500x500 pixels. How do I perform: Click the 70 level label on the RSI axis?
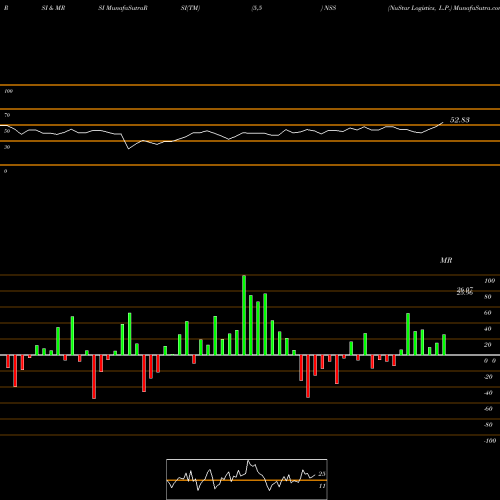point(7,115)
